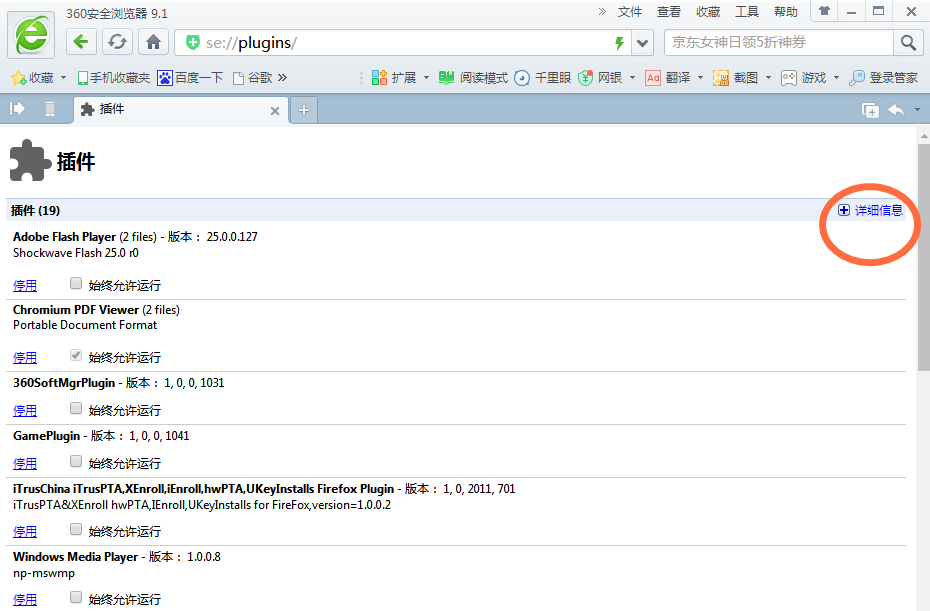The width and height of the screenshot is (930, 611).
Task: Disable iTrusChina plugin via 停用
Action: pos(25,532)
